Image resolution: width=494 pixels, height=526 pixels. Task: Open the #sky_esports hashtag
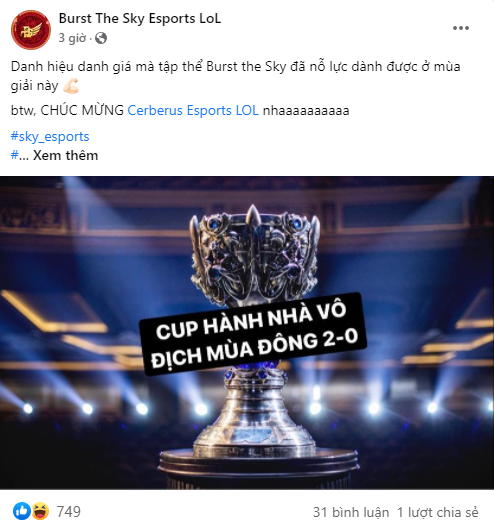click(50, 137)
